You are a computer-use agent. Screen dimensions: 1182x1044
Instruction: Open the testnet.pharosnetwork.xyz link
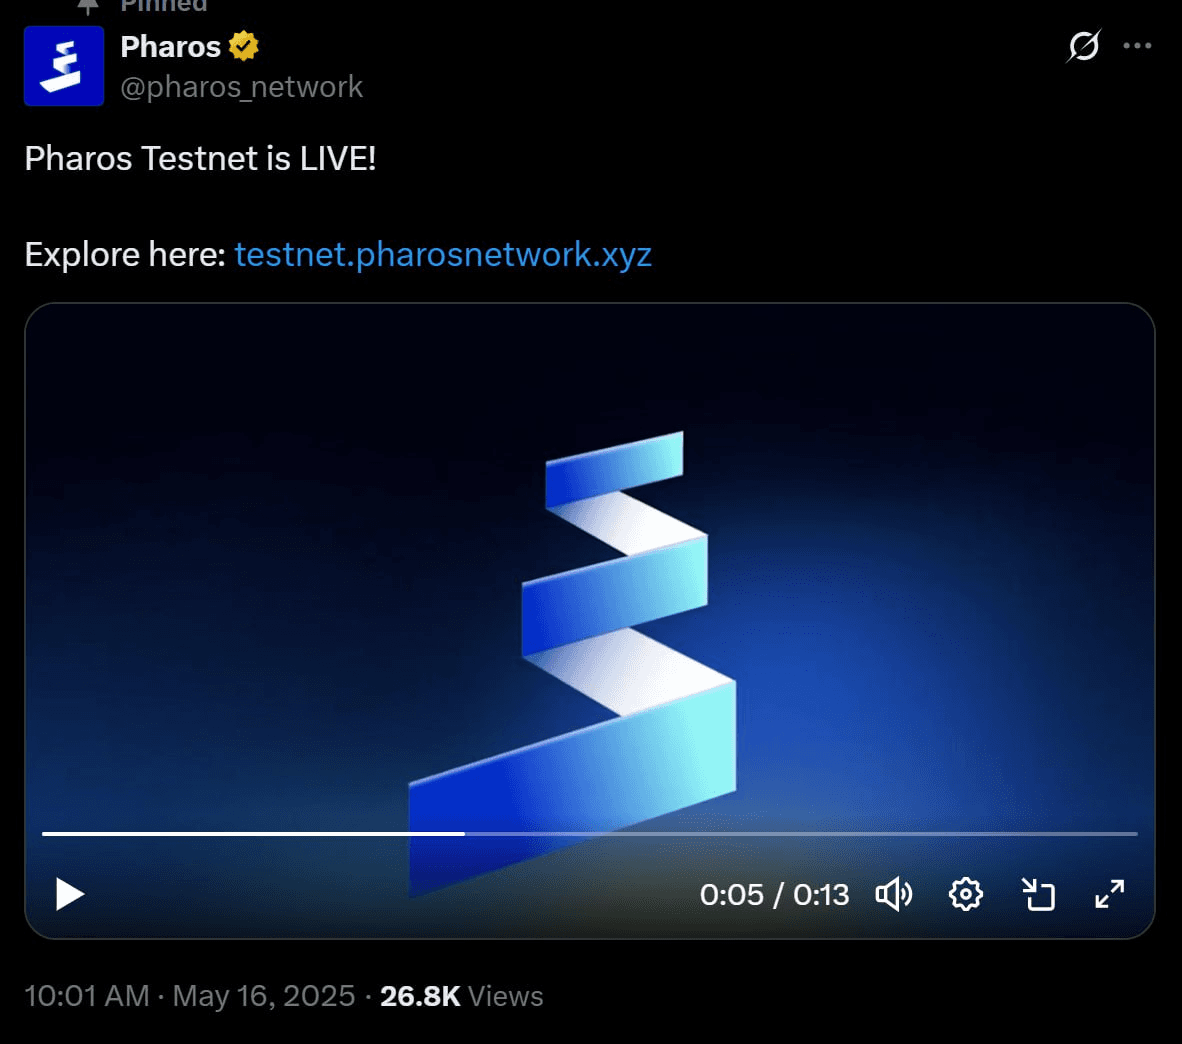click(x=442, y=254)
